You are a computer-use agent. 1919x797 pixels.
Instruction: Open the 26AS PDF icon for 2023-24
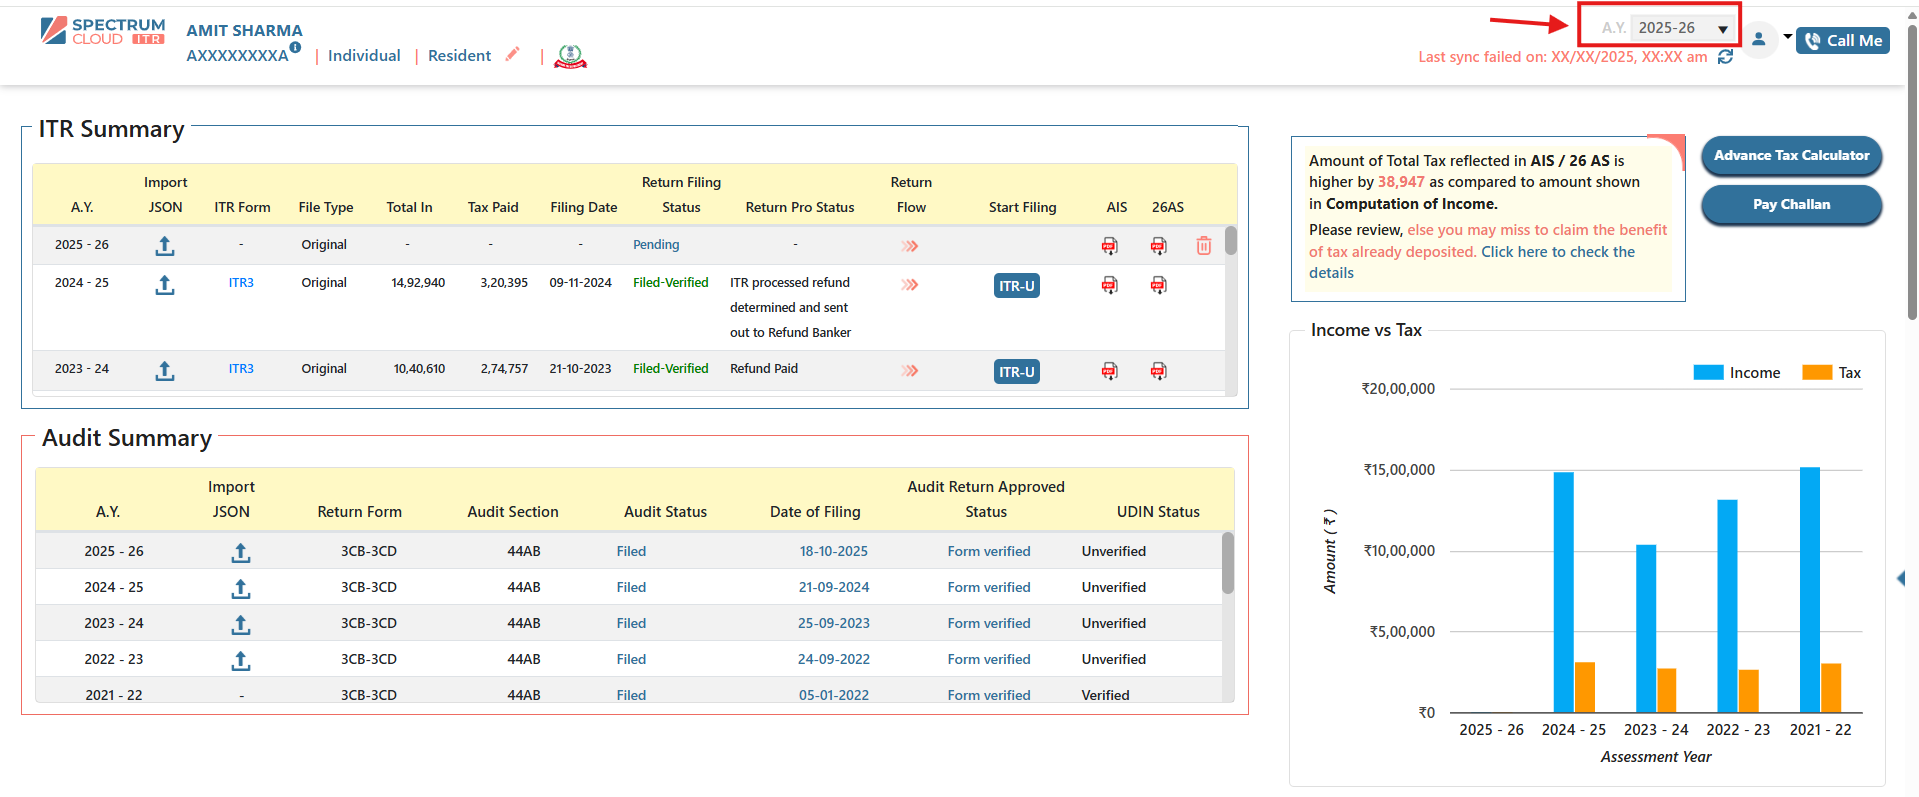[x=1158, y=371]
